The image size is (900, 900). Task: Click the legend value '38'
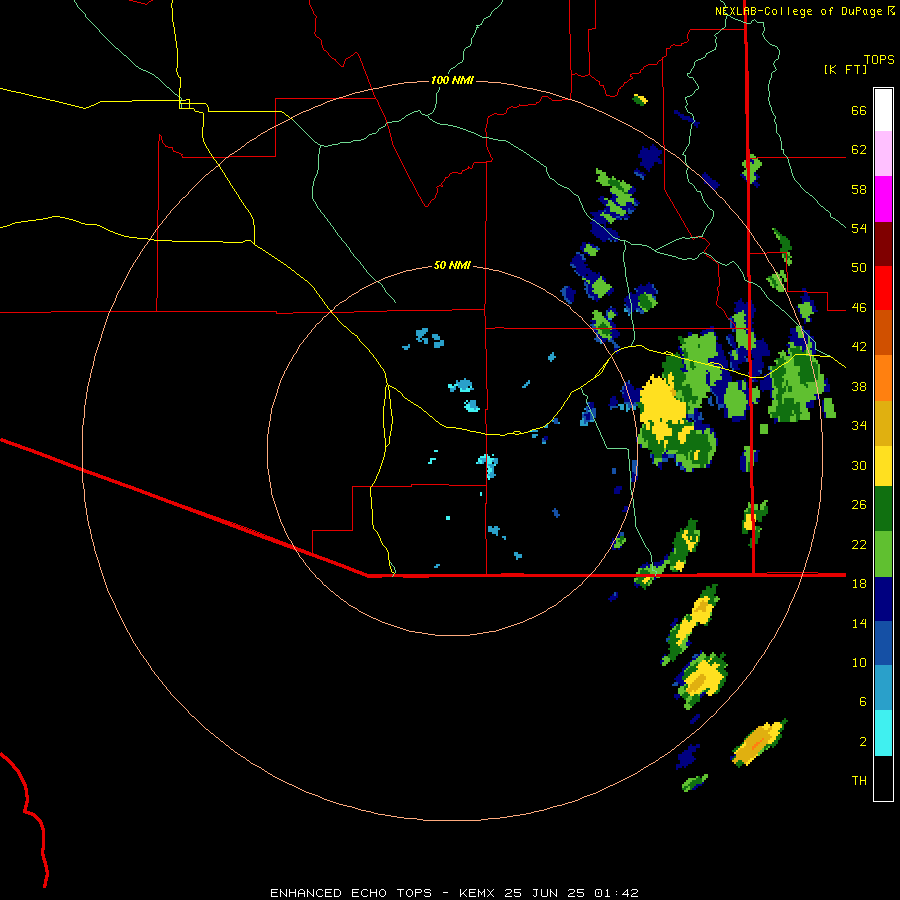[x=859, y=387]
